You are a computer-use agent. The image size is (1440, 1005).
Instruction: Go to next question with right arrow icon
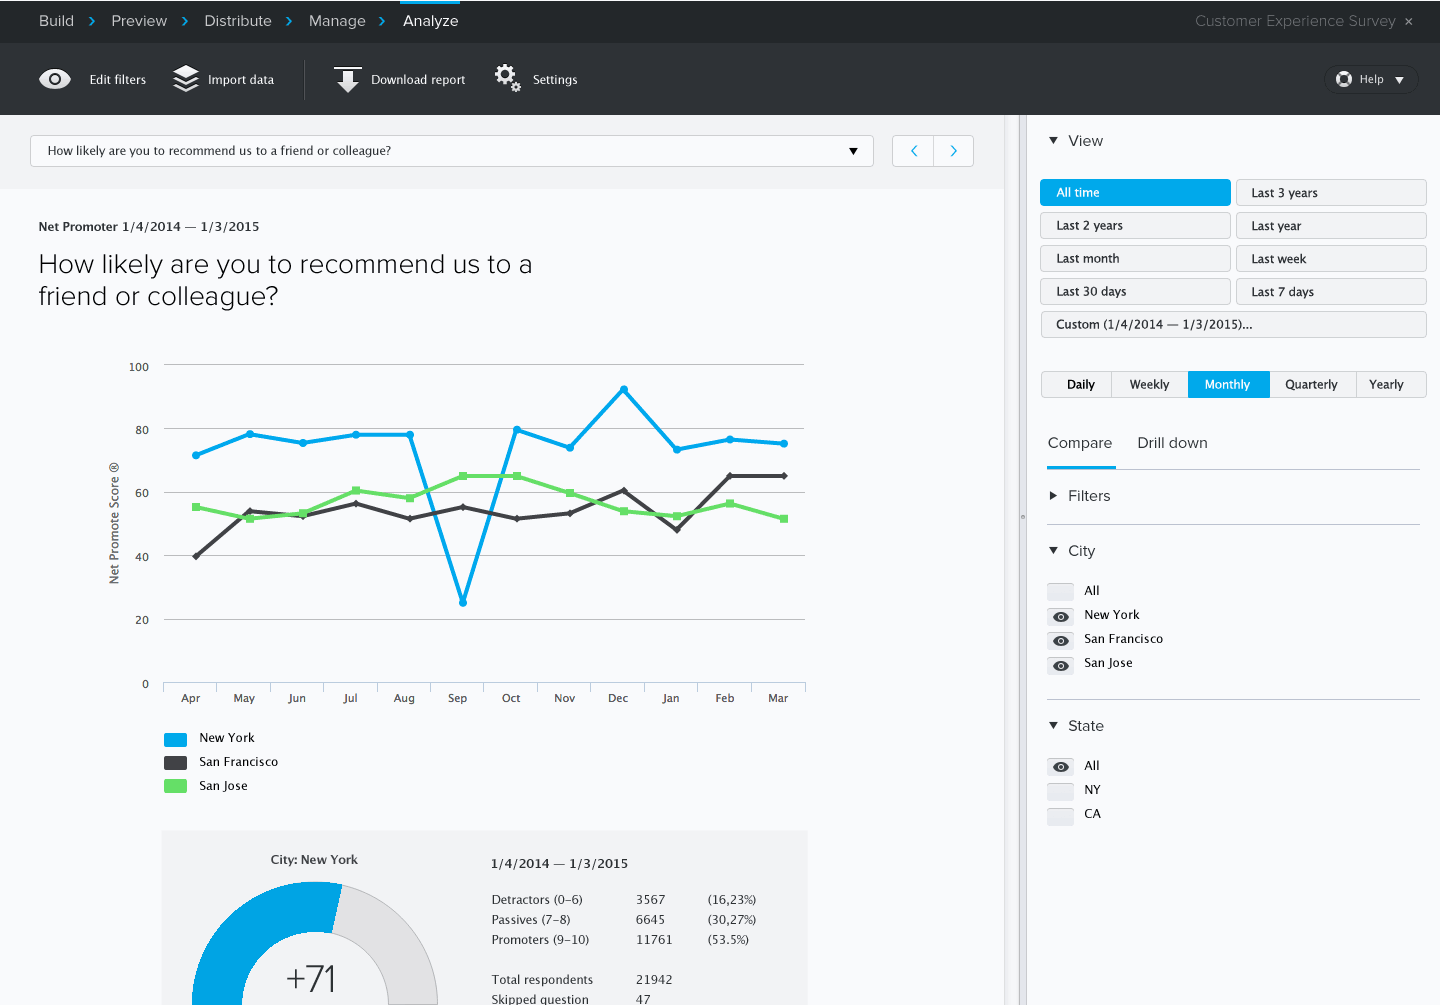pyautogui.click(x=953, y=150)
